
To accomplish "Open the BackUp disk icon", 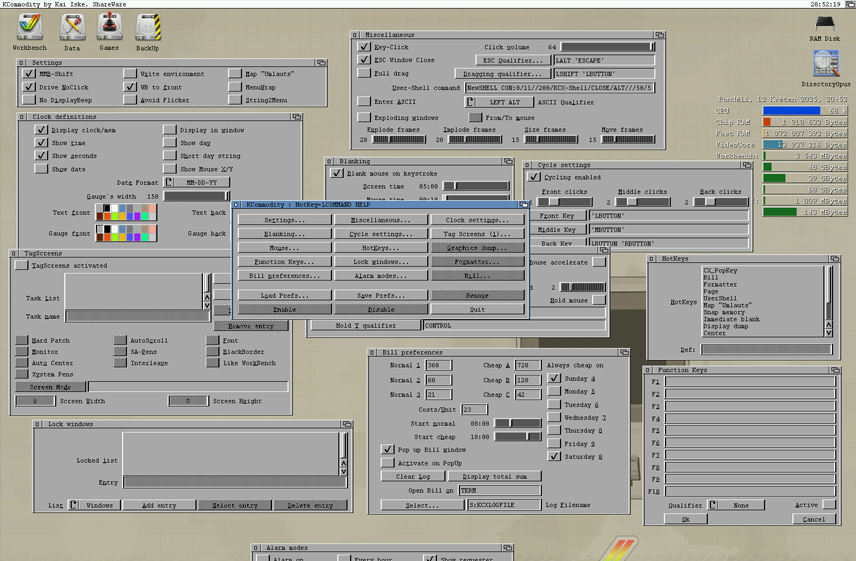I will pyautogui.click(x=147, y=27).
